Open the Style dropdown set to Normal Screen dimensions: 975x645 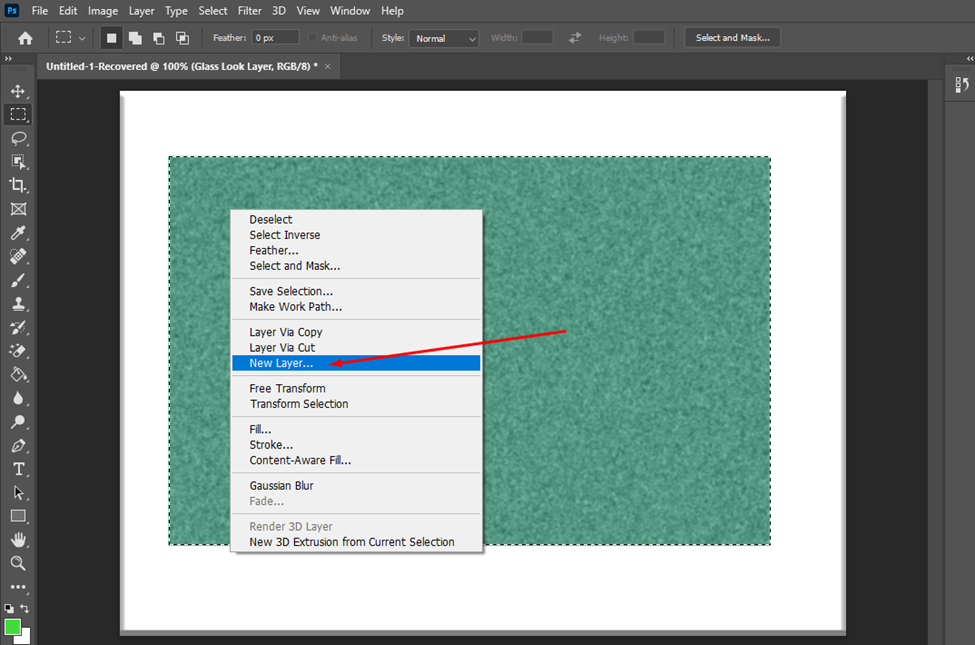tap(444, 38)
